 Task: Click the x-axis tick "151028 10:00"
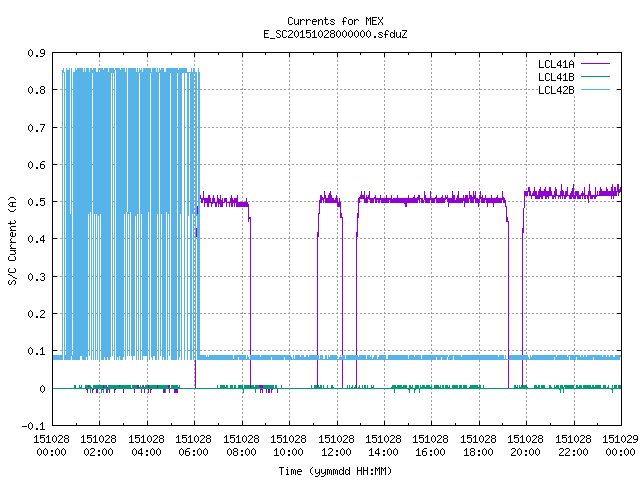tap(288, 445)
